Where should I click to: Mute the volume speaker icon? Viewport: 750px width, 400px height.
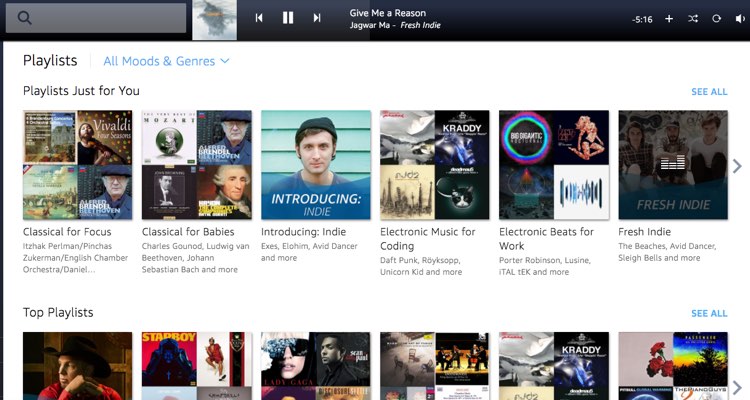[x=739, y=19]
